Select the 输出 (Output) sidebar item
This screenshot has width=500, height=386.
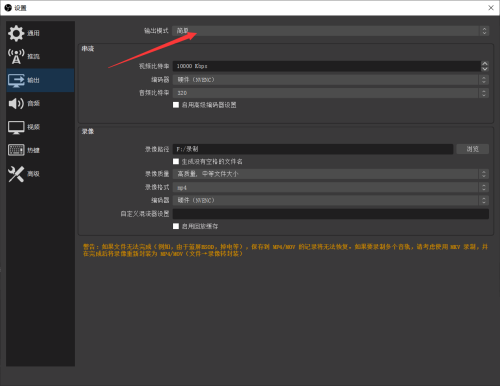[x=40, y=80]
